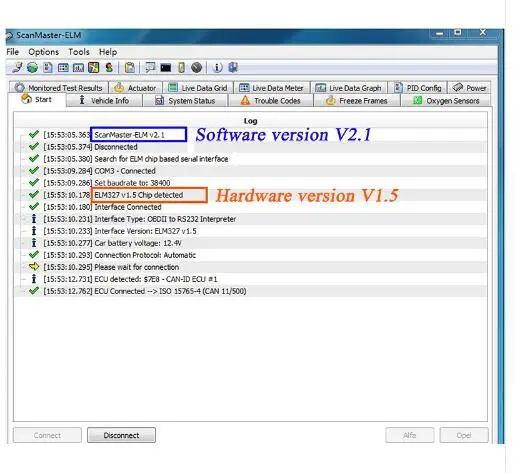Screen dimensions: 515x473
Task: Click the bar graph toolbar icon
Action: click(78, 68)
